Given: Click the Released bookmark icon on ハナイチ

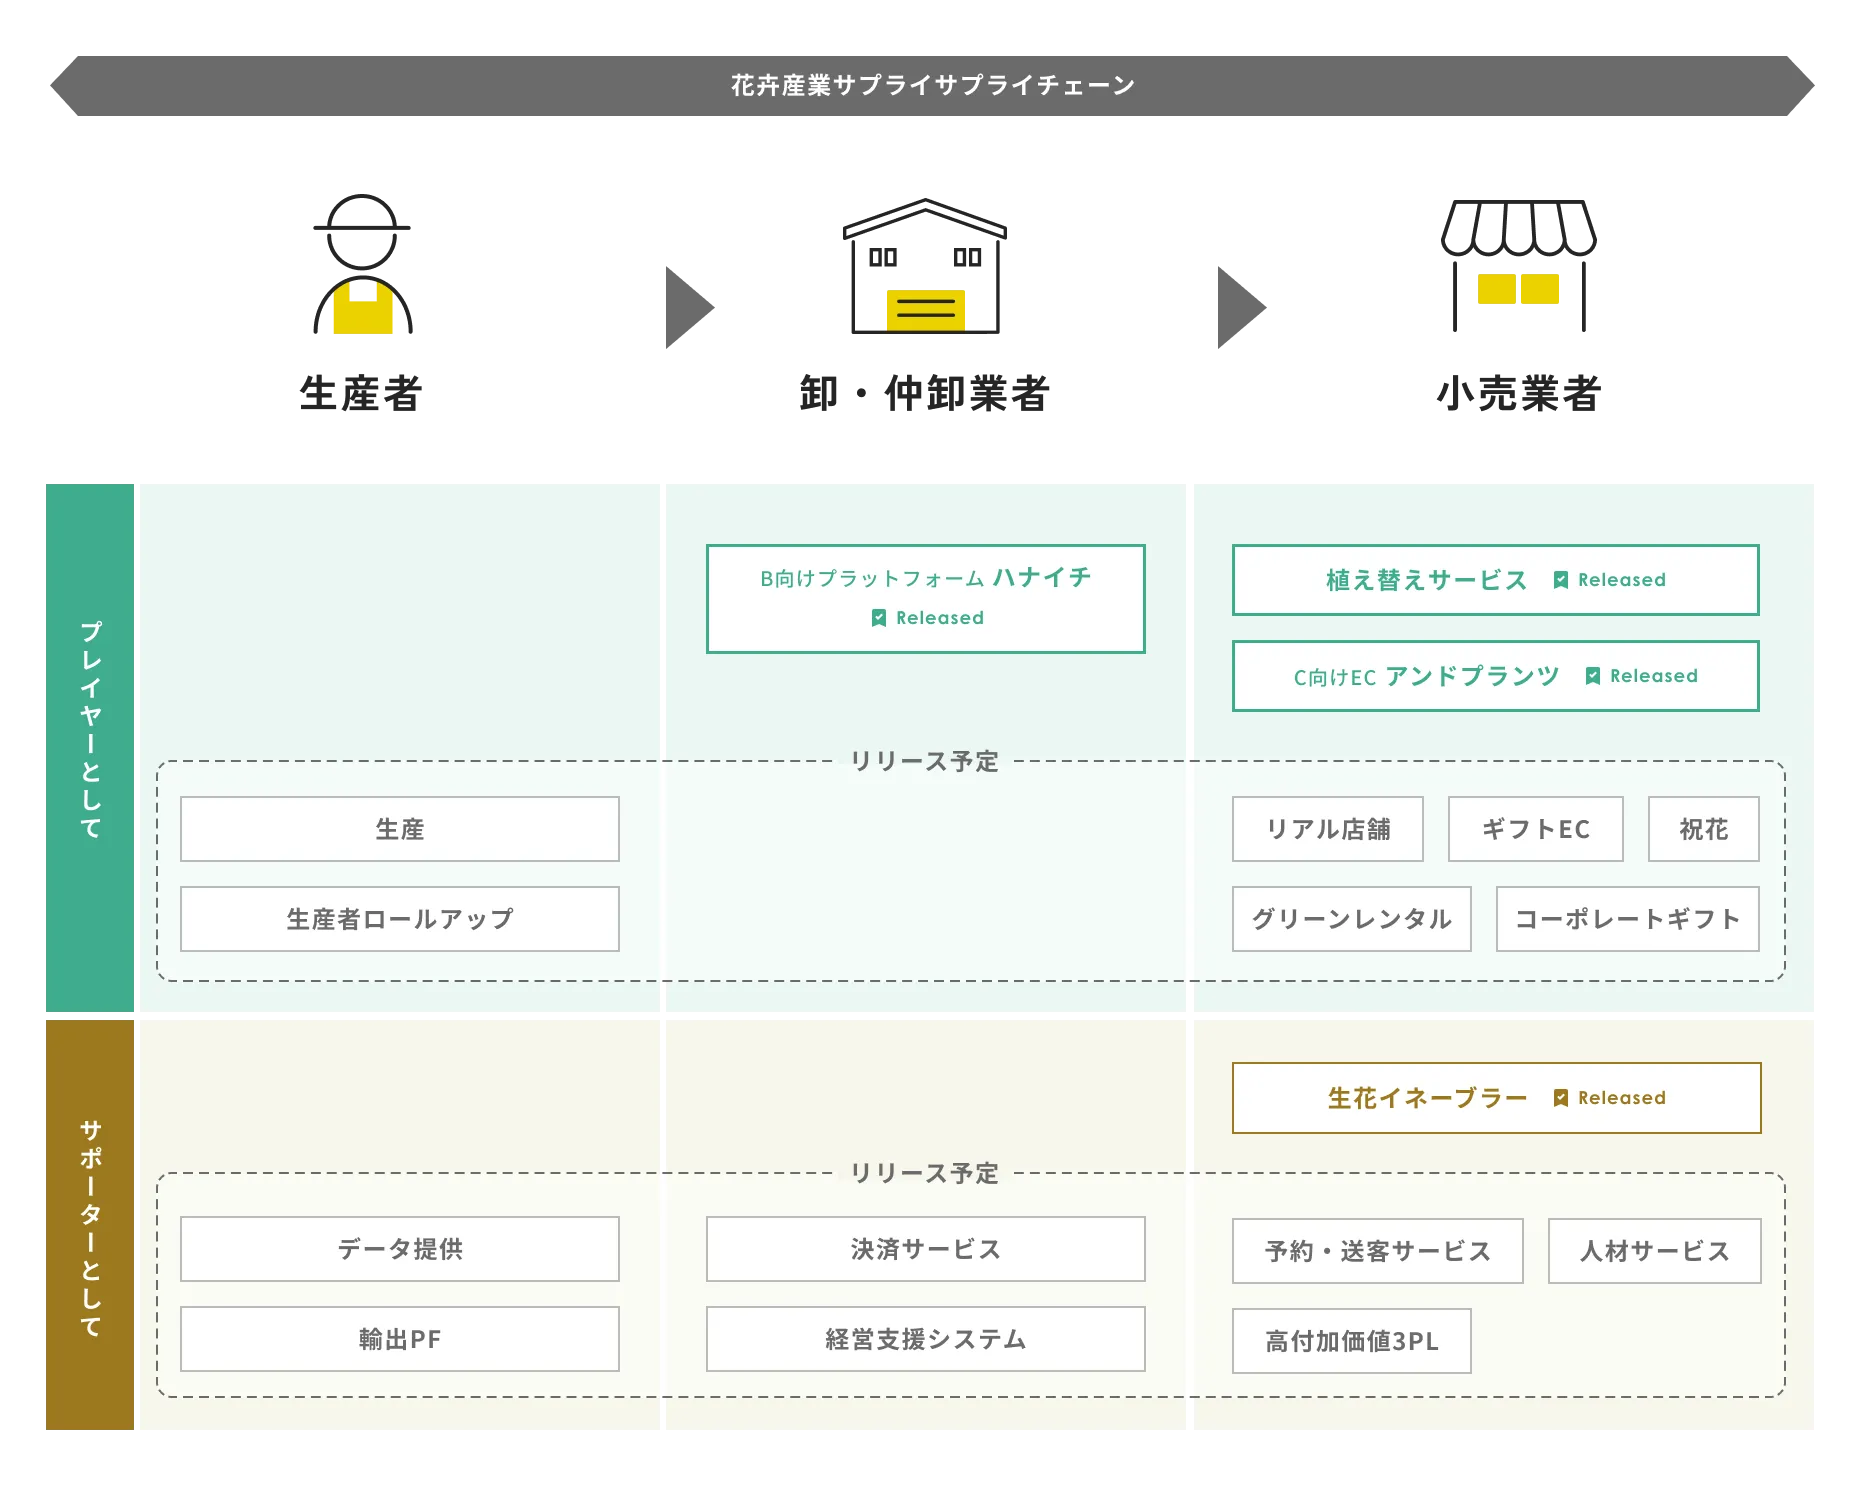Looking at the screenshot, I should [x=877, y=618].
